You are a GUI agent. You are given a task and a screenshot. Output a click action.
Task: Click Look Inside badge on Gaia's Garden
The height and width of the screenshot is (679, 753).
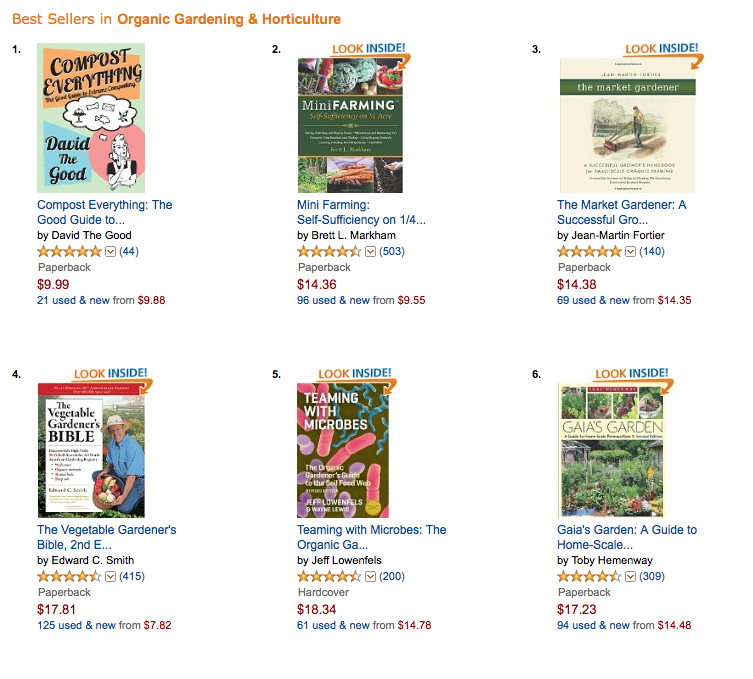(x=632, y=374)
